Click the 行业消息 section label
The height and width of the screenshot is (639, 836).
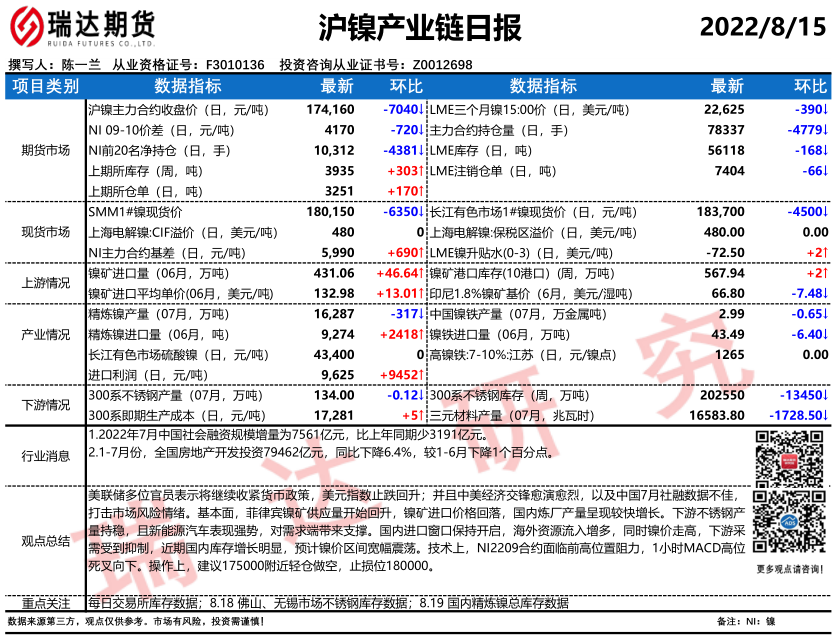pos(45,456)
